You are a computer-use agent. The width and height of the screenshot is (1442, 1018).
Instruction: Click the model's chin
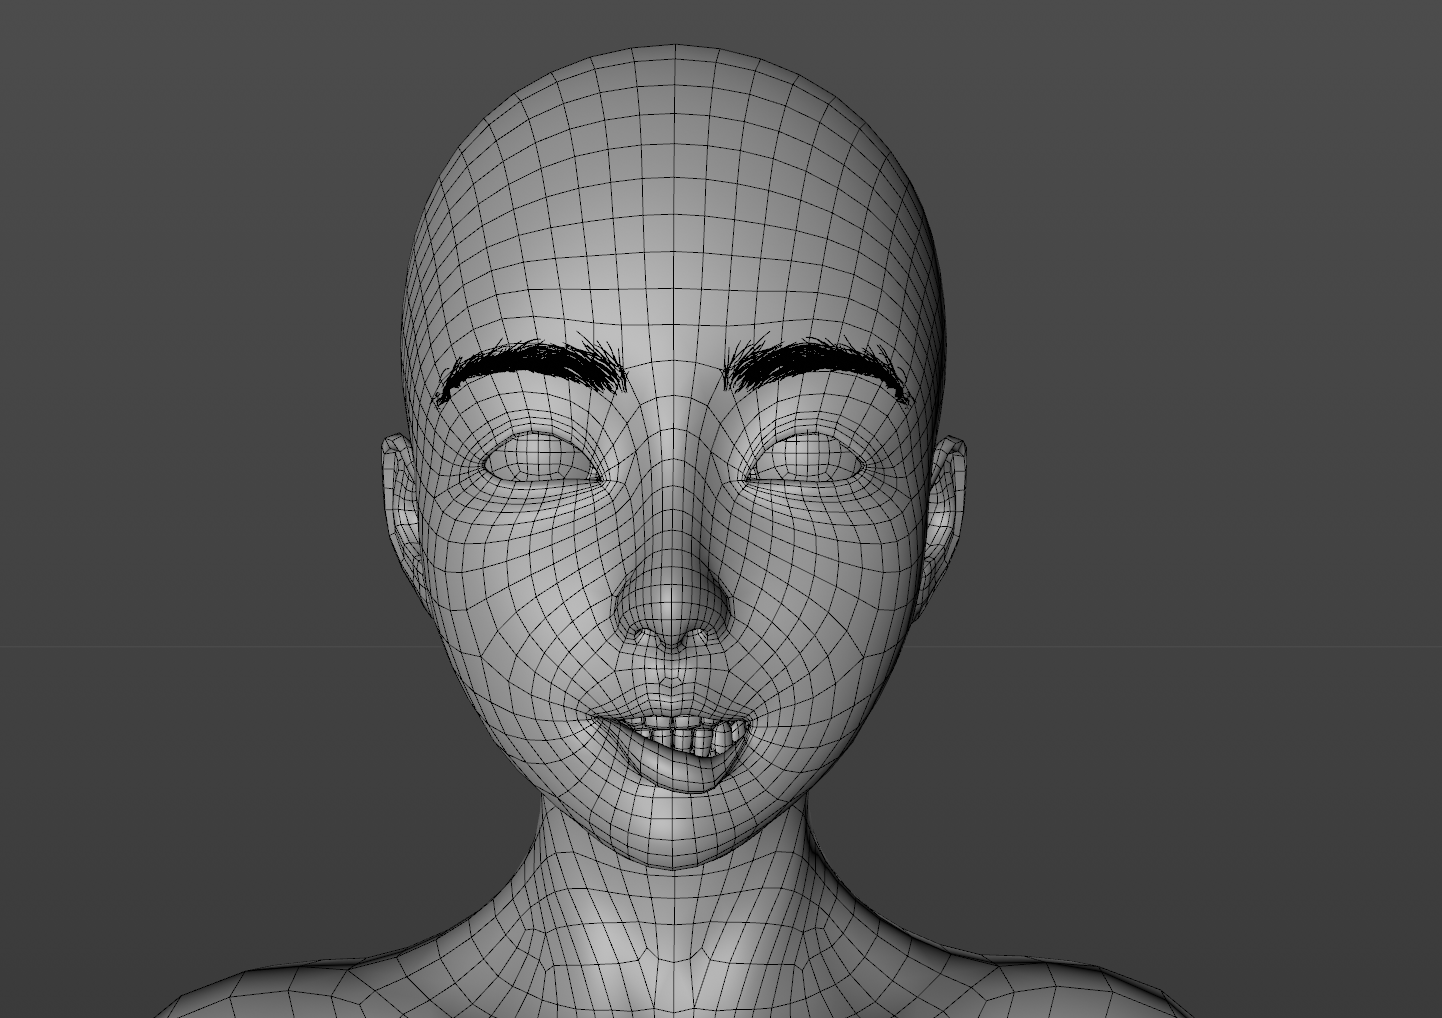coord(673,830)
